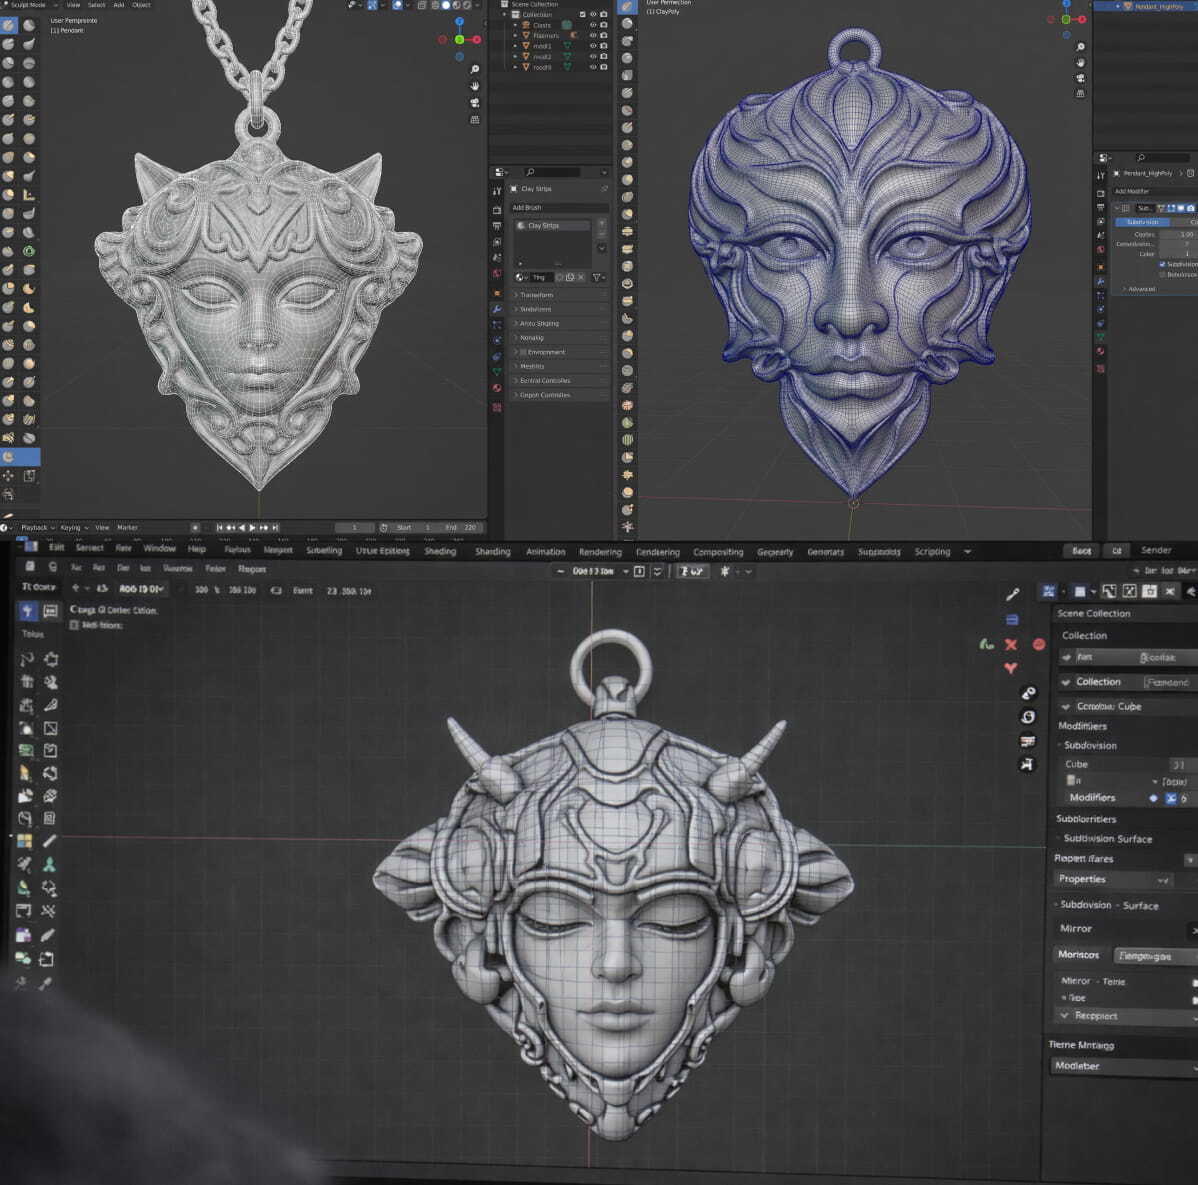This screenshot has height=1185, width=1198.
Task: Toggle Collection exclude checkbox in outliner
Action: tap(582, 15)
